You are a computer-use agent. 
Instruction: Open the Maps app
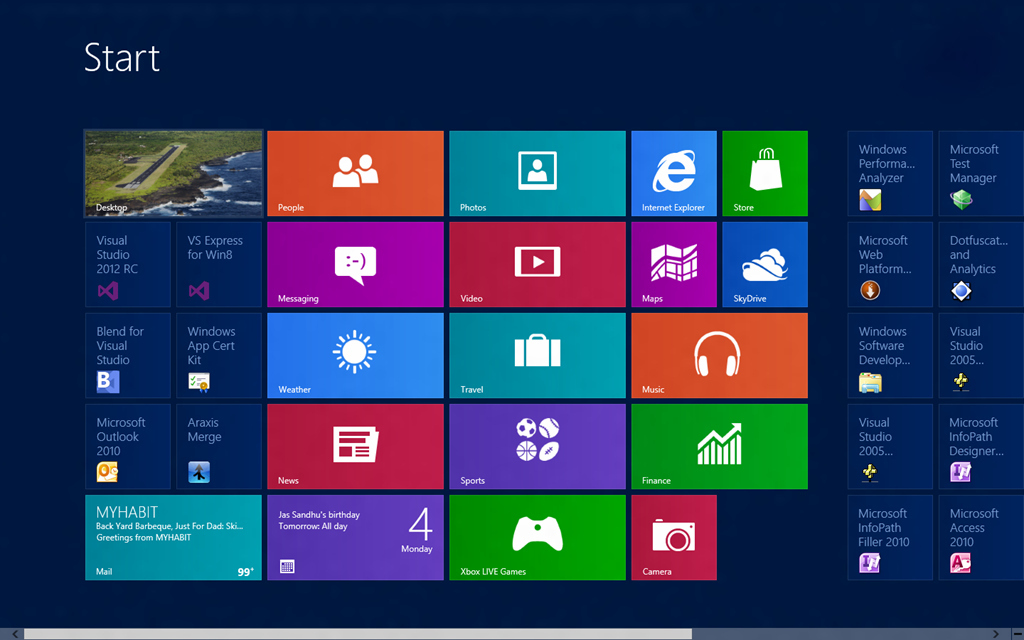pyautogui.click(x=672, y=264)
